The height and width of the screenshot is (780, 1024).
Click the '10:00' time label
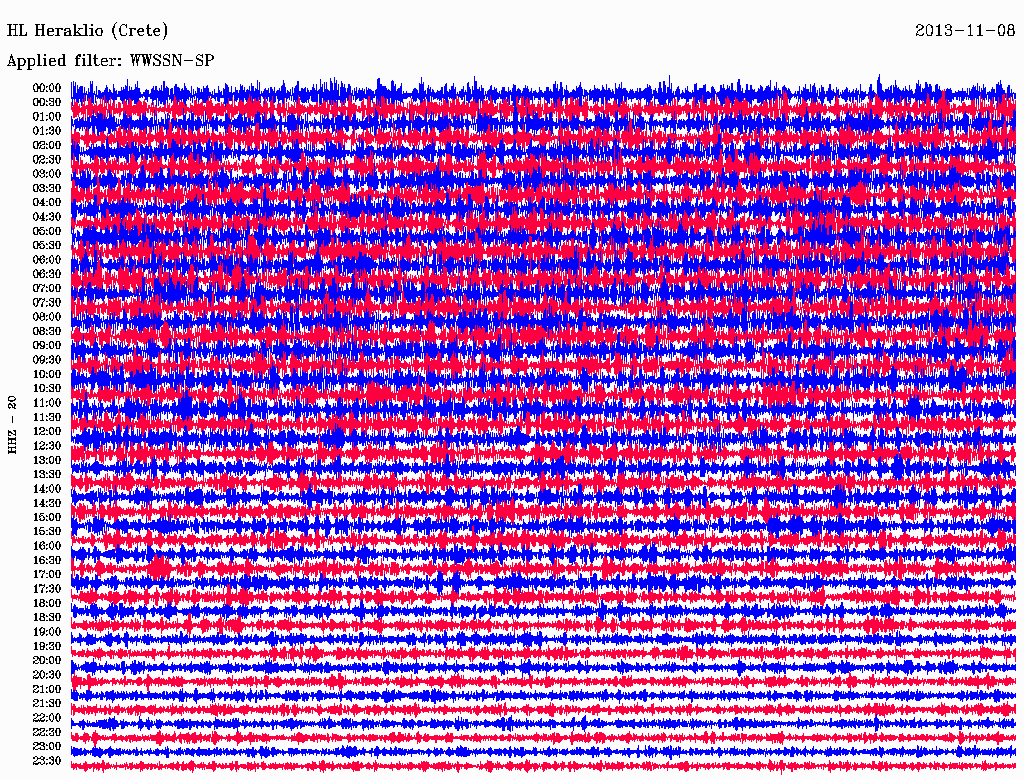[x=47, y=374]
